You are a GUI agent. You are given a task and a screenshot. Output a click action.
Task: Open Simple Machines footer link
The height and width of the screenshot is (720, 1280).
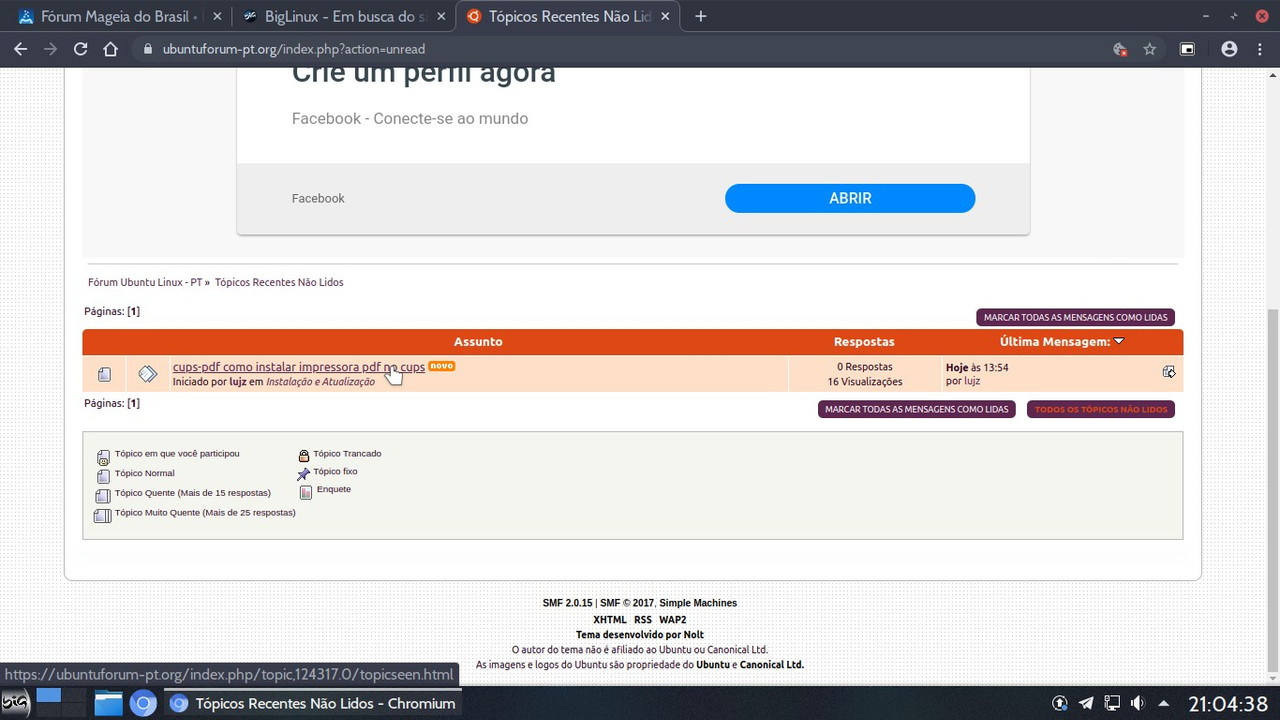[698, 603]
